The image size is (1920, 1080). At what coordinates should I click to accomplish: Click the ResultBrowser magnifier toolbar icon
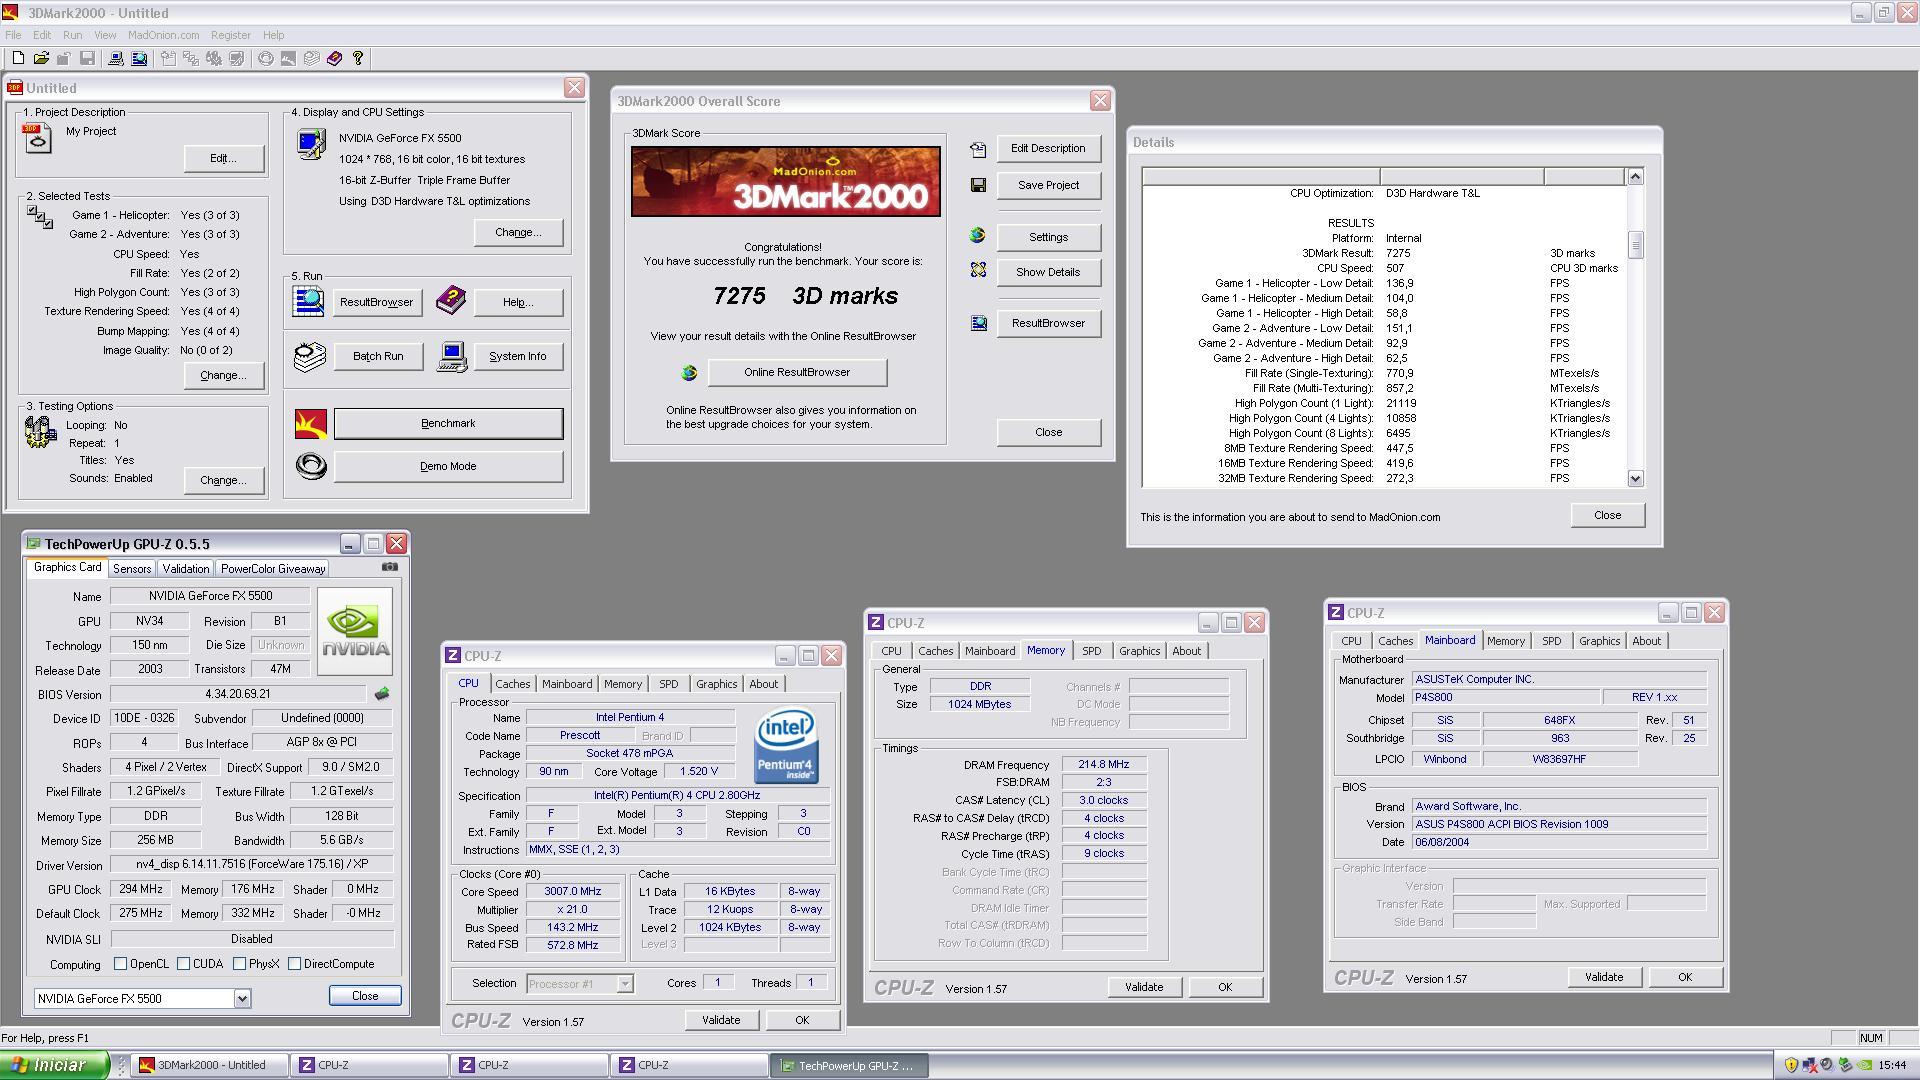point(139,58)
